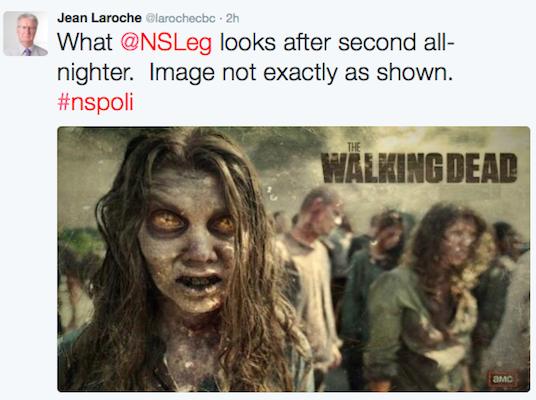The image size is (536, 400).
Task: Click the WALKING DEAD title in image
Action: [x=419, y=168]
